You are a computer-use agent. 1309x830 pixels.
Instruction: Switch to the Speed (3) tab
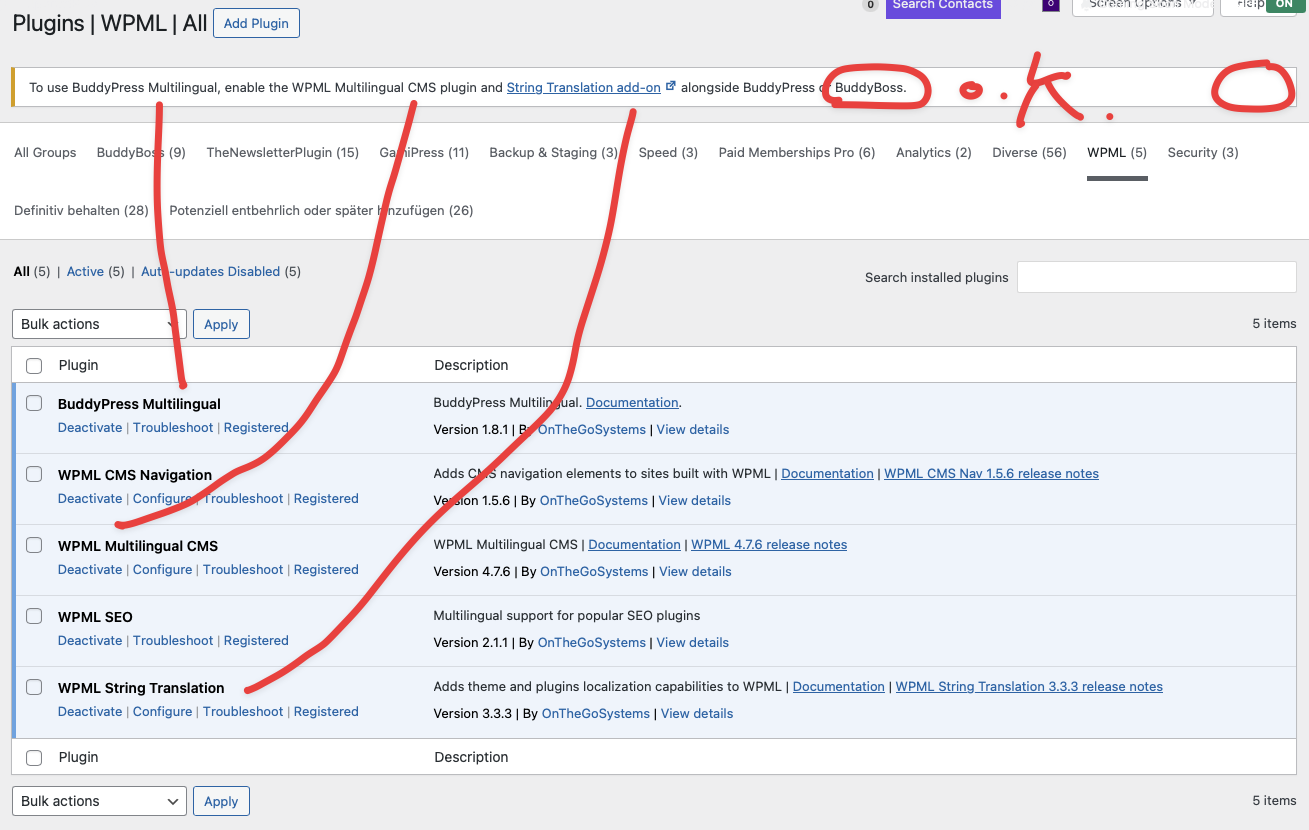coord(668,153)
